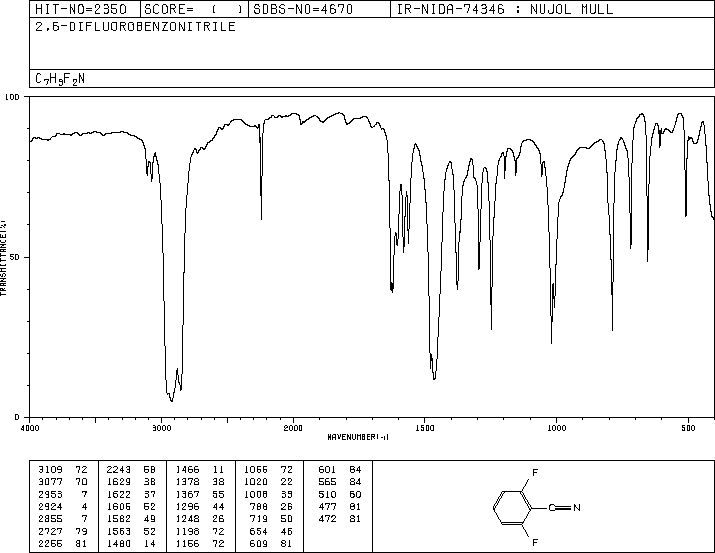
Task: Select the 719 peak entry in the table
Action: pyautogui.click(x=271, y=519)
